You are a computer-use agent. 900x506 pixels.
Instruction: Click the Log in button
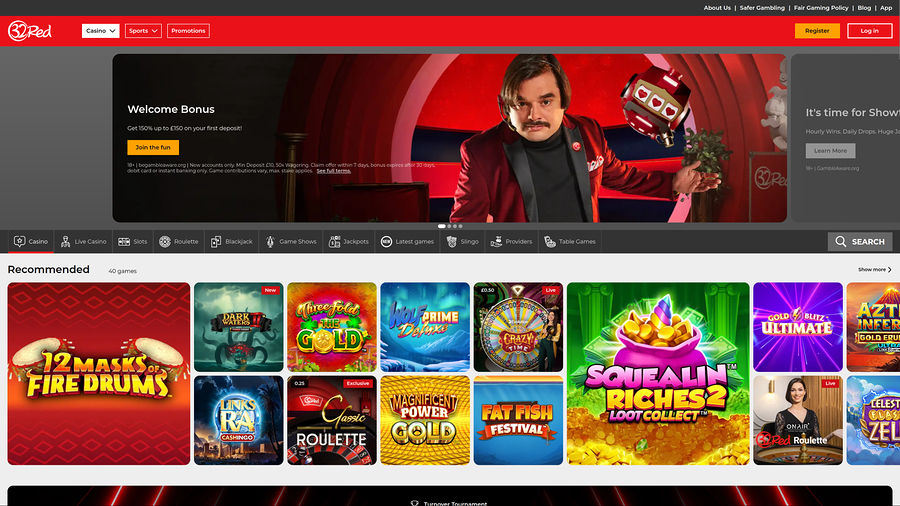(869, 31)
